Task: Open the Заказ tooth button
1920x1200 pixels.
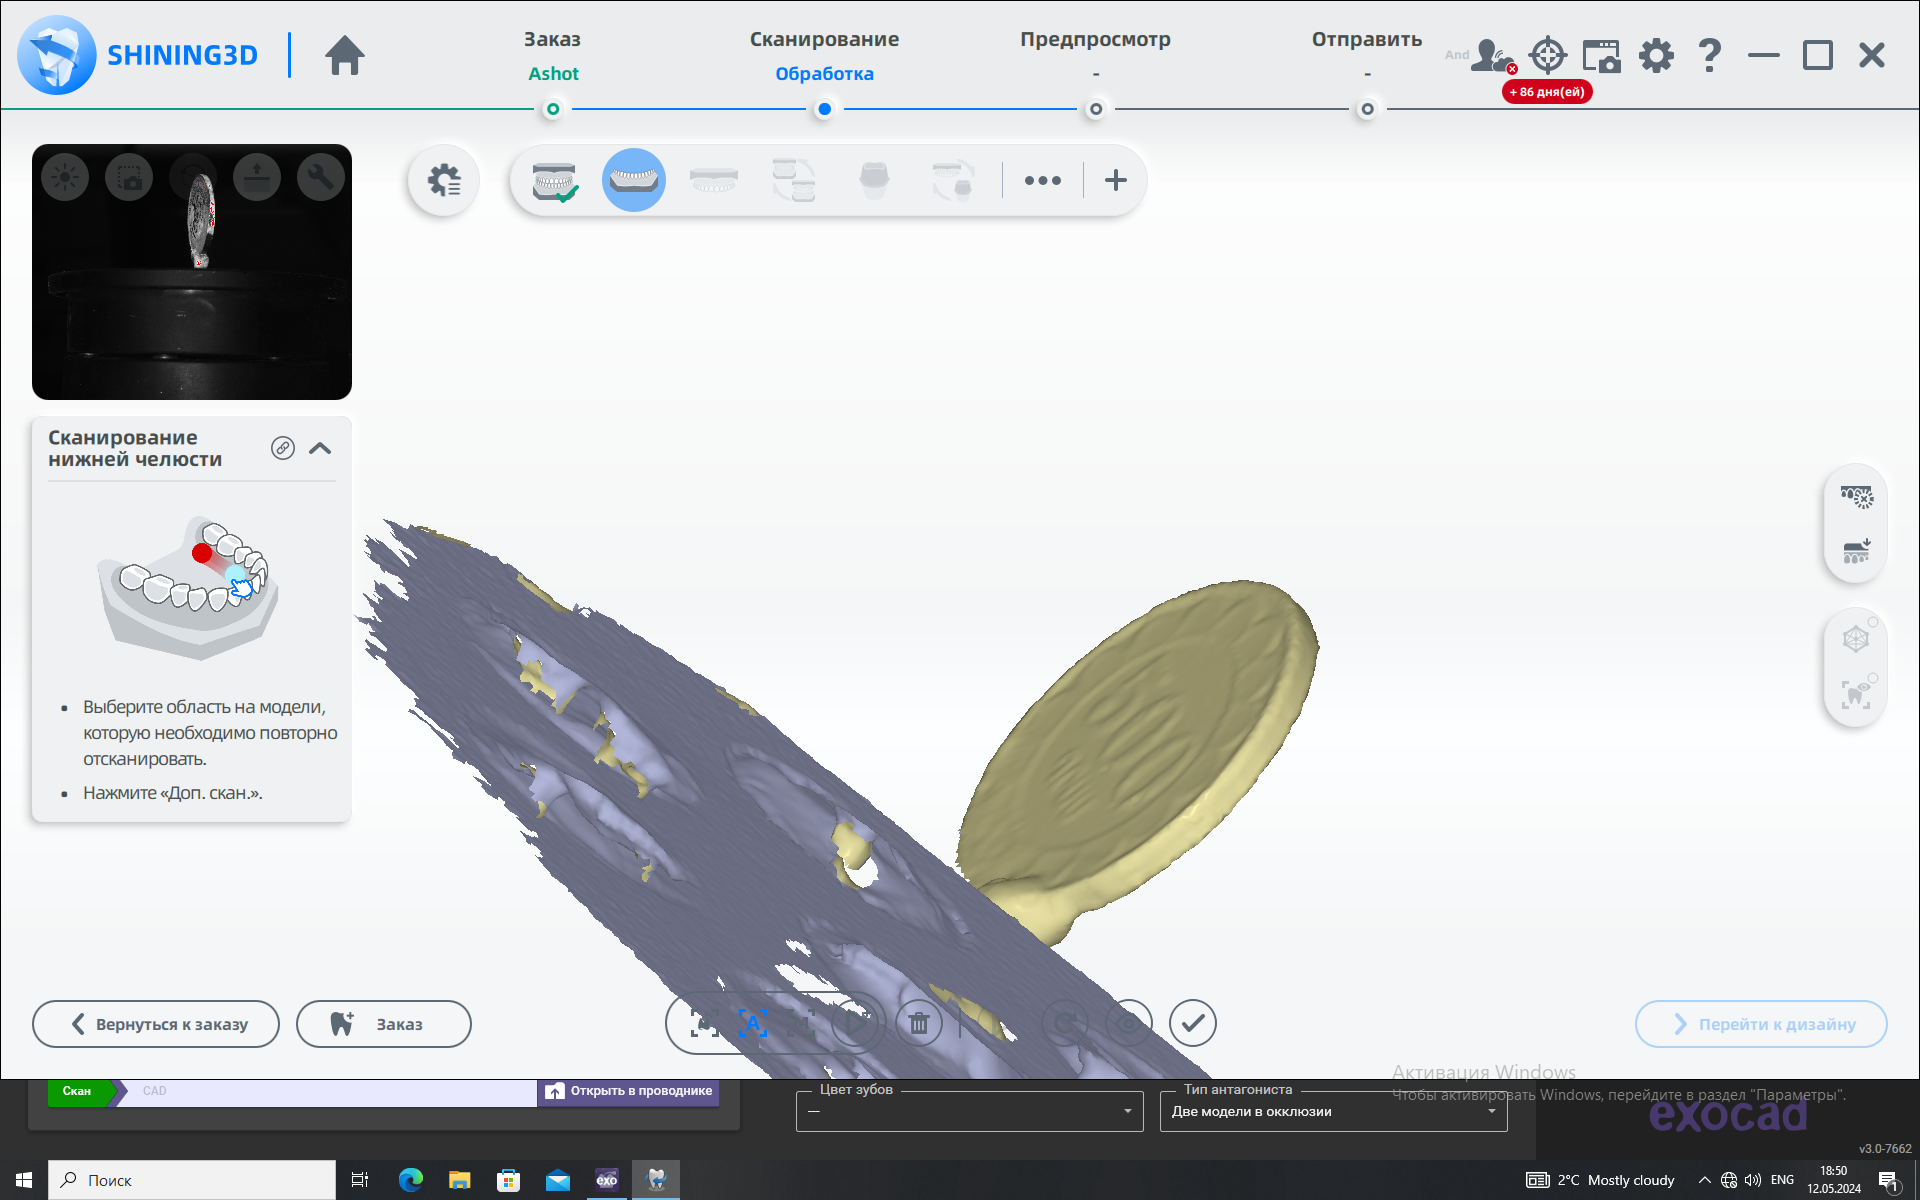Action: click(384, 1024)
